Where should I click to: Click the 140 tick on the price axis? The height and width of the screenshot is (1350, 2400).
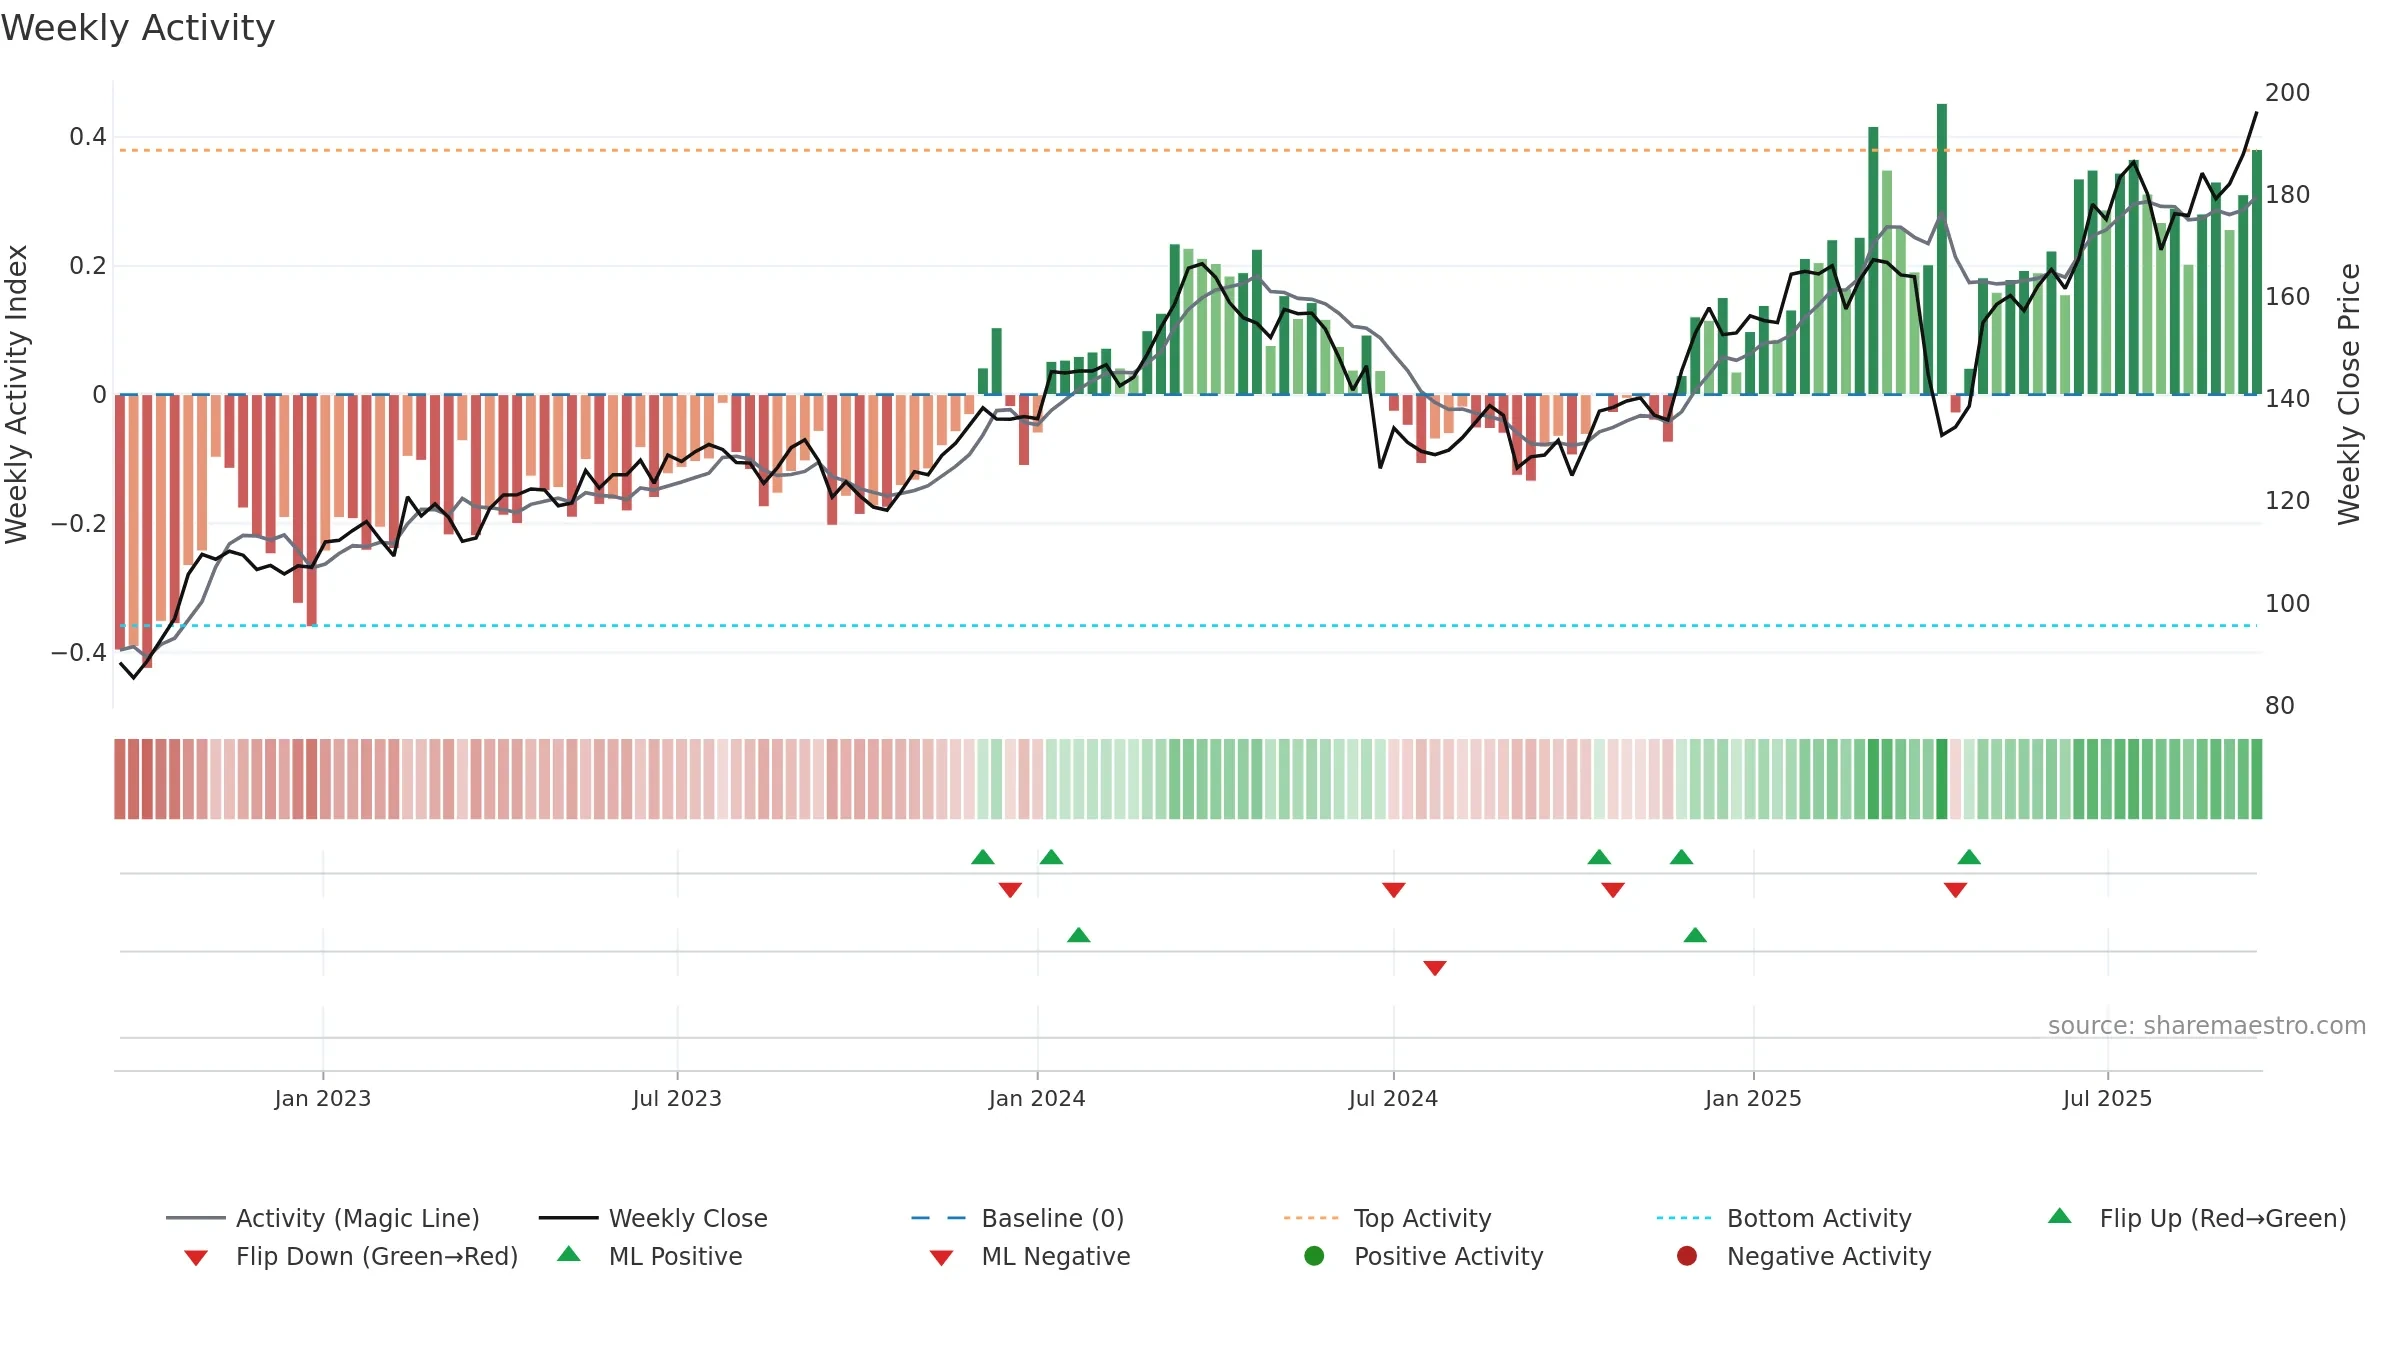2288,399
